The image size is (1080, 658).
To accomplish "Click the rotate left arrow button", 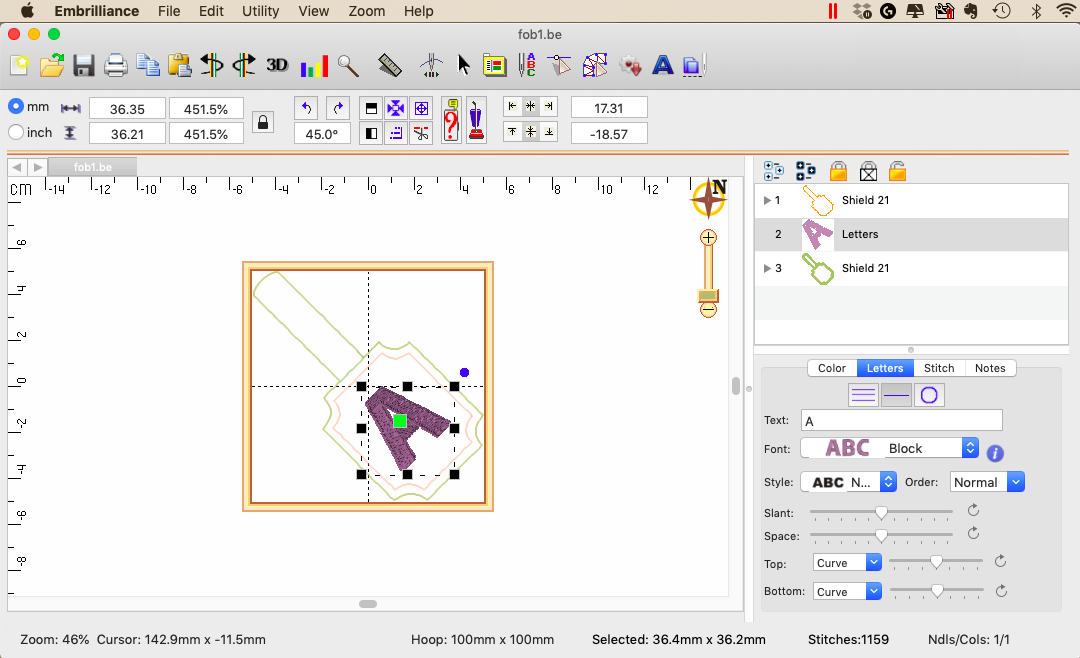I will click(307, 107).
